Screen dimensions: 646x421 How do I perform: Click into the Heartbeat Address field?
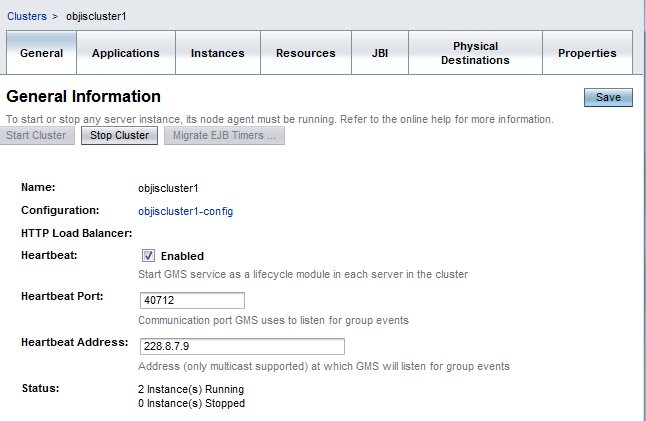coord(243,346)
